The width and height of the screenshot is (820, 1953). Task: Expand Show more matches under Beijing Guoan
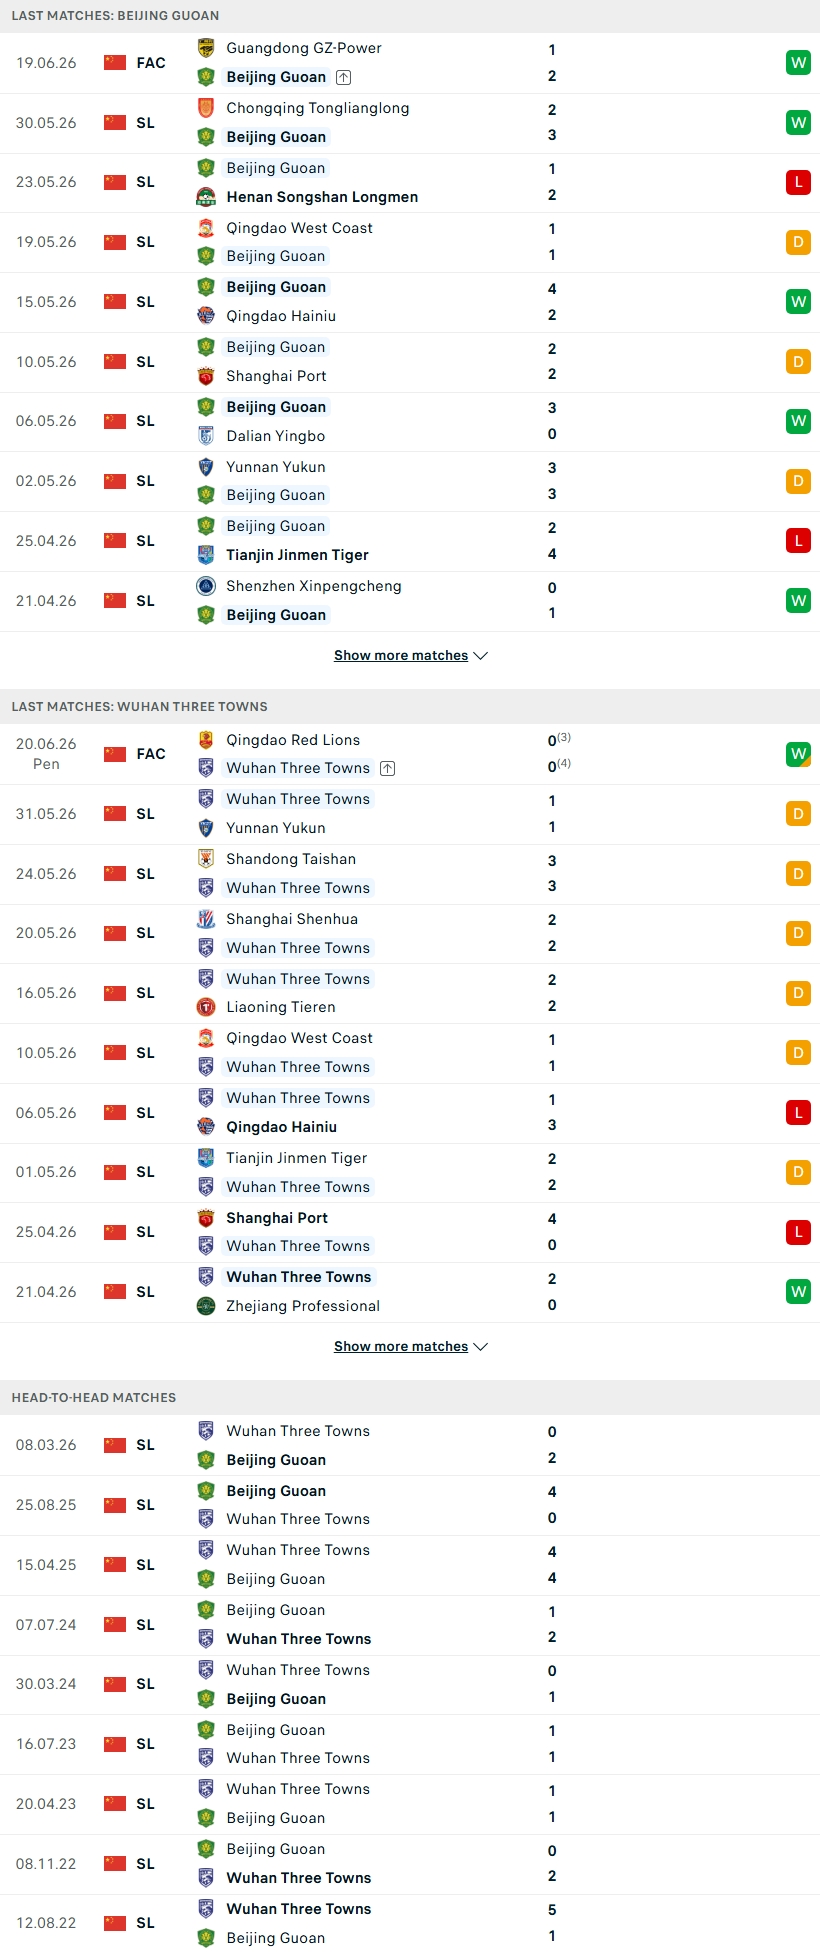411,656
